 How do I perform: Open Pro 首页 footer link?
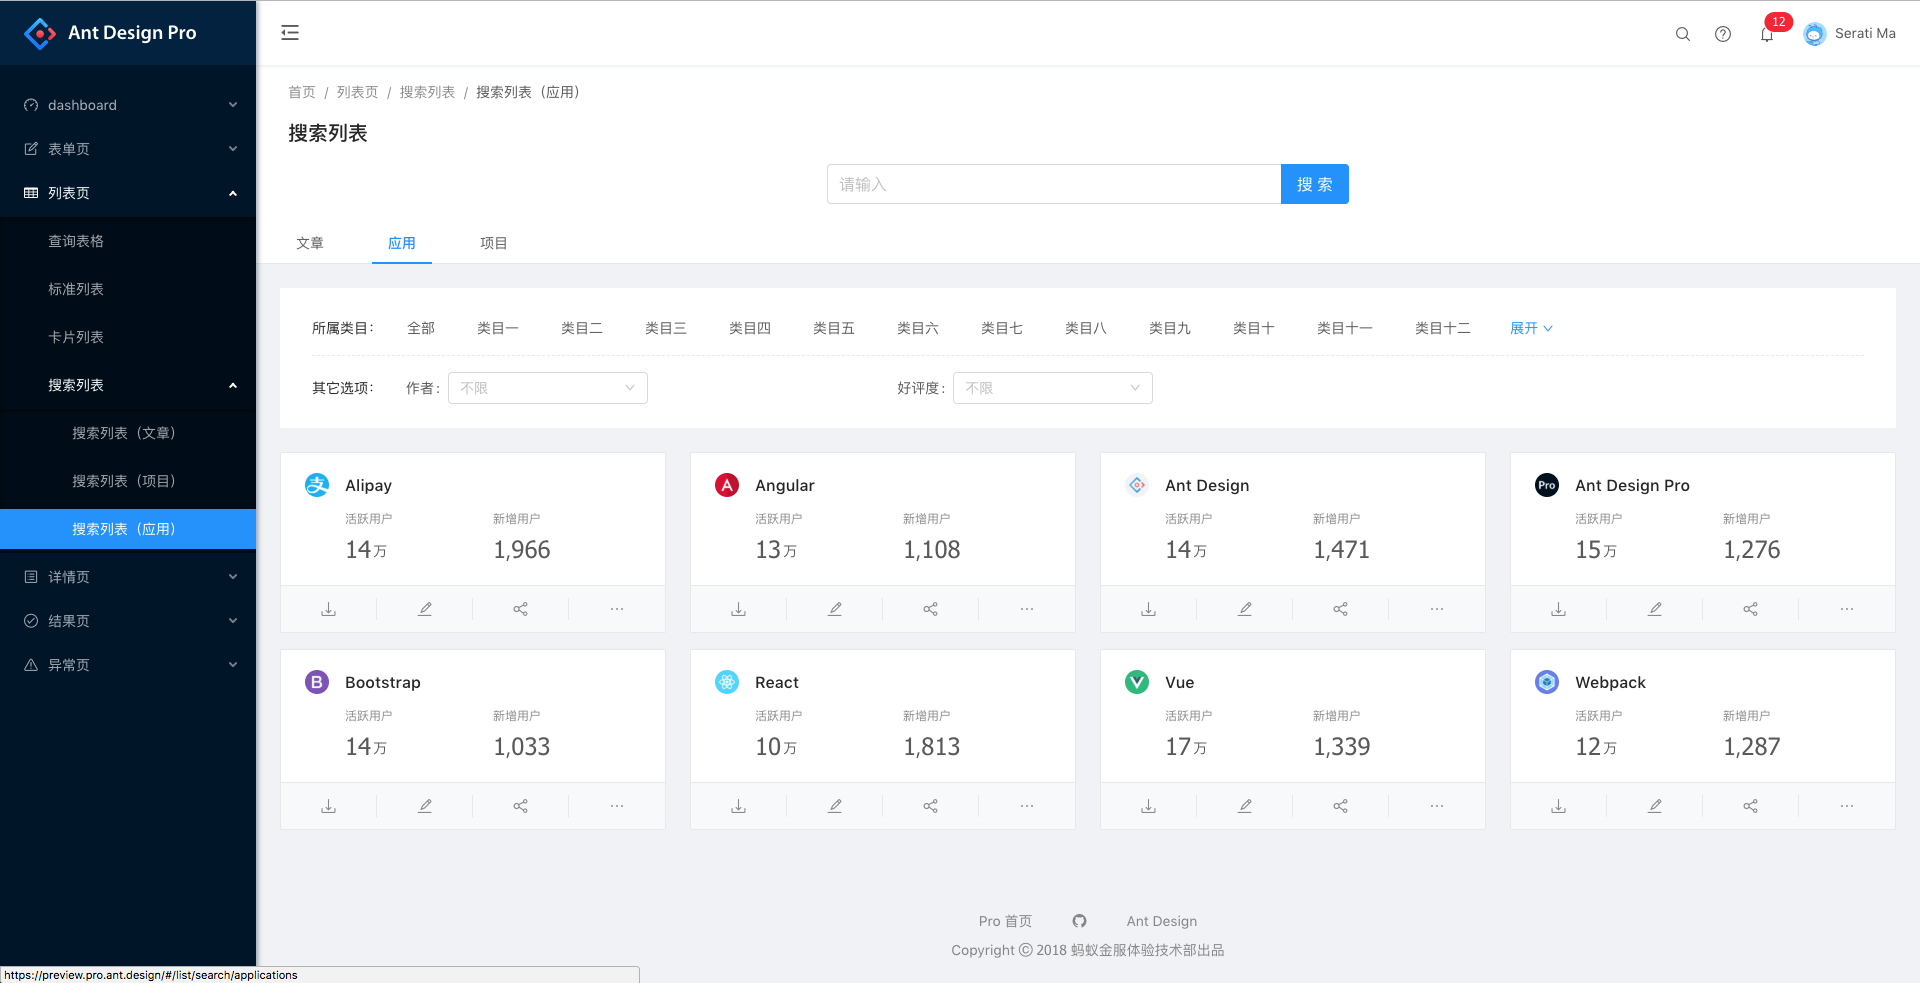point(1005,921)
